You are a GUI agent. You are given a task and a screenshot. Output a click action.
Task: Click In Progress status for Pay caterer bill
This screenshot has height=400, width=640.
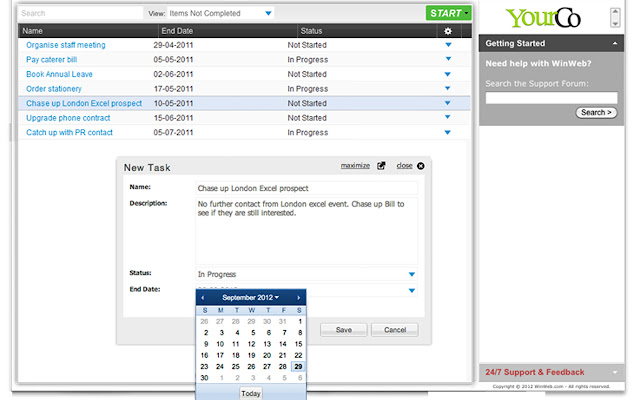point(307,60)
